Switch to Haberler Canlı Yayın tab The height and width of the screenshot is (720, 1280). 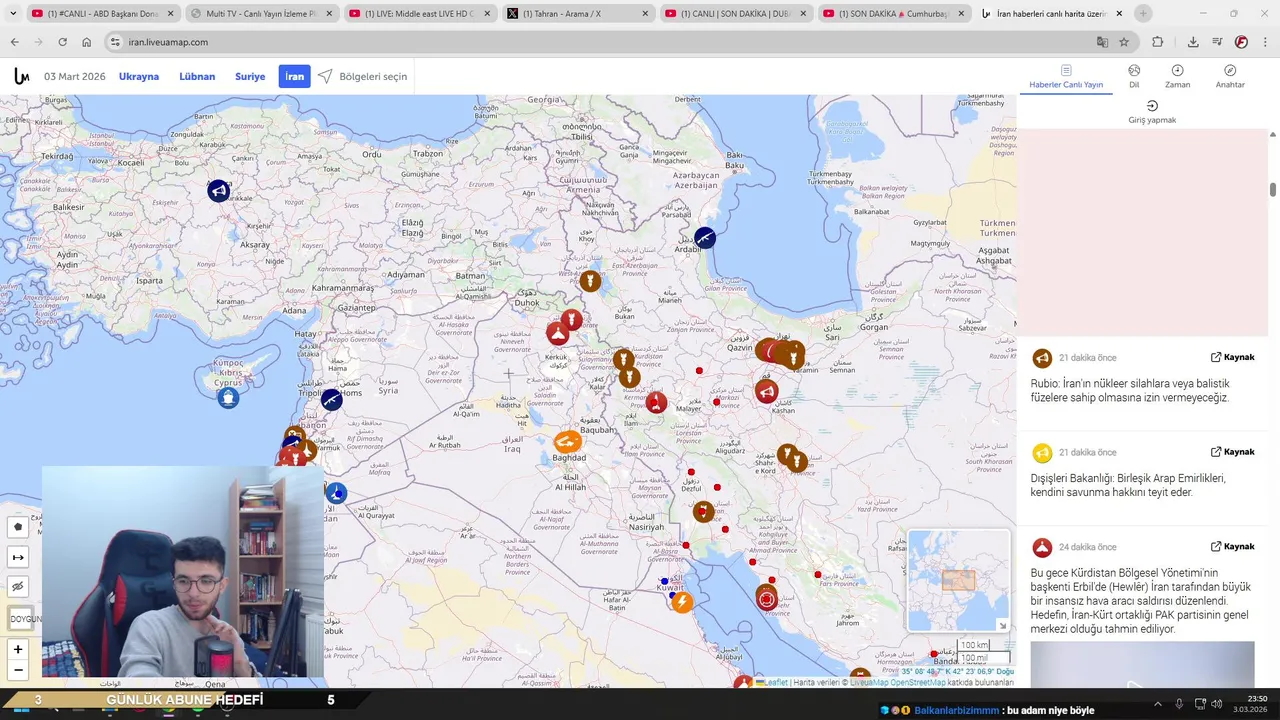(x=1066, y=77)
